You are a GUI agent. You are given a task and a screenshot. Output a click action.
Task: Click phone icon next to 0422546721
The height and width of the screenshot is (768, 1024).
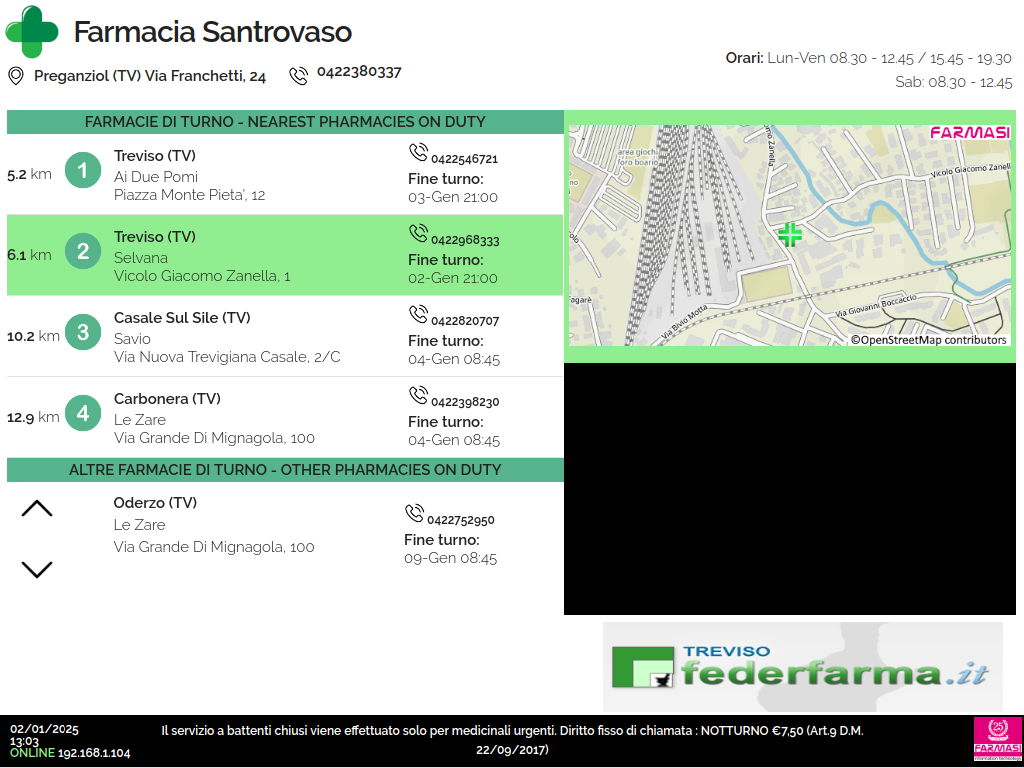coord(418,153)
